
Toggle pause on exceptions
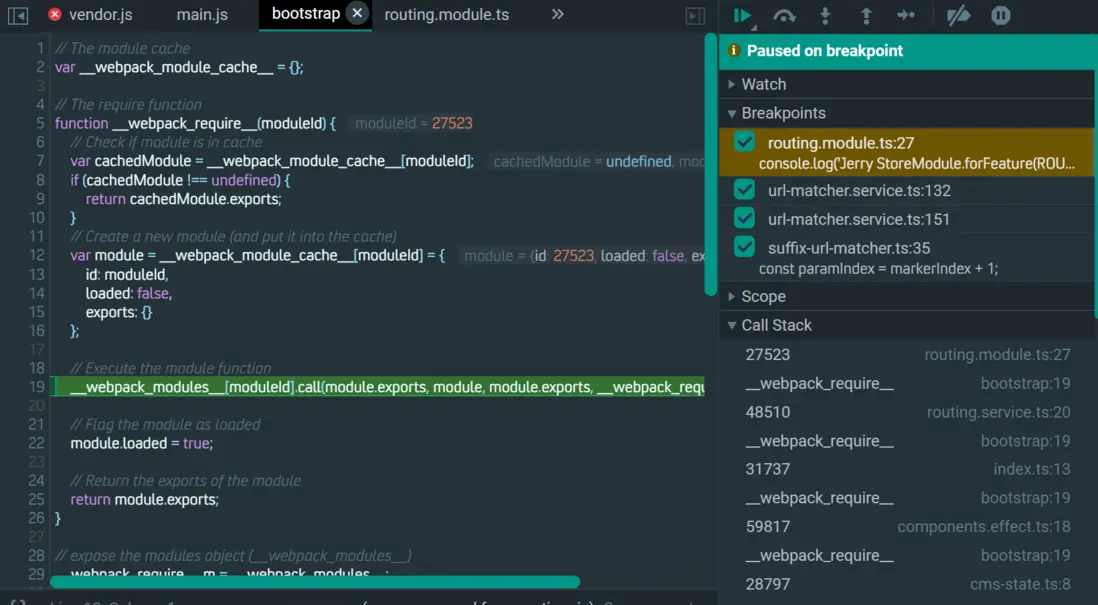point(1000,15)
